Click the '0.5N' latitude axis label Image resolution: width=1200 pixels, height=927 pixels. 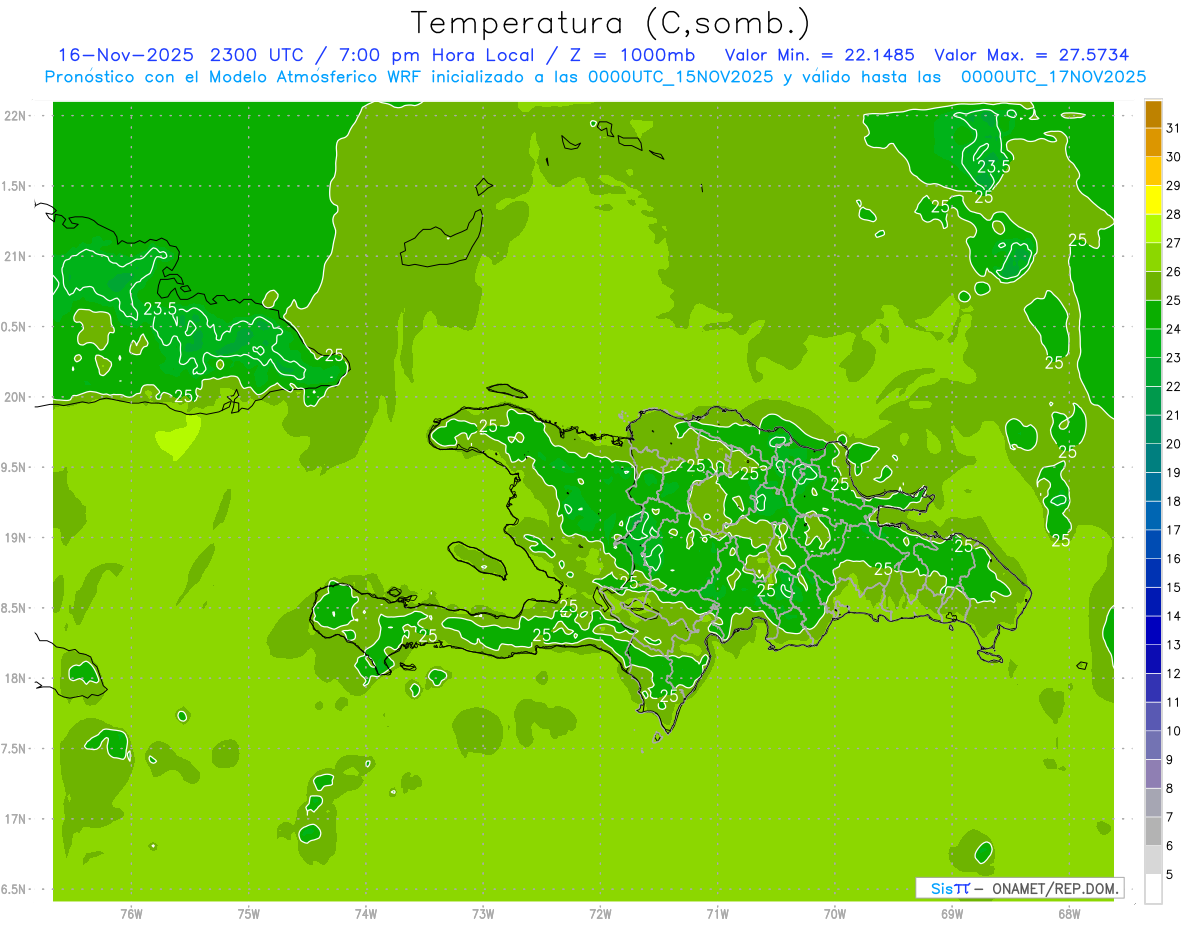click(15, 327)
